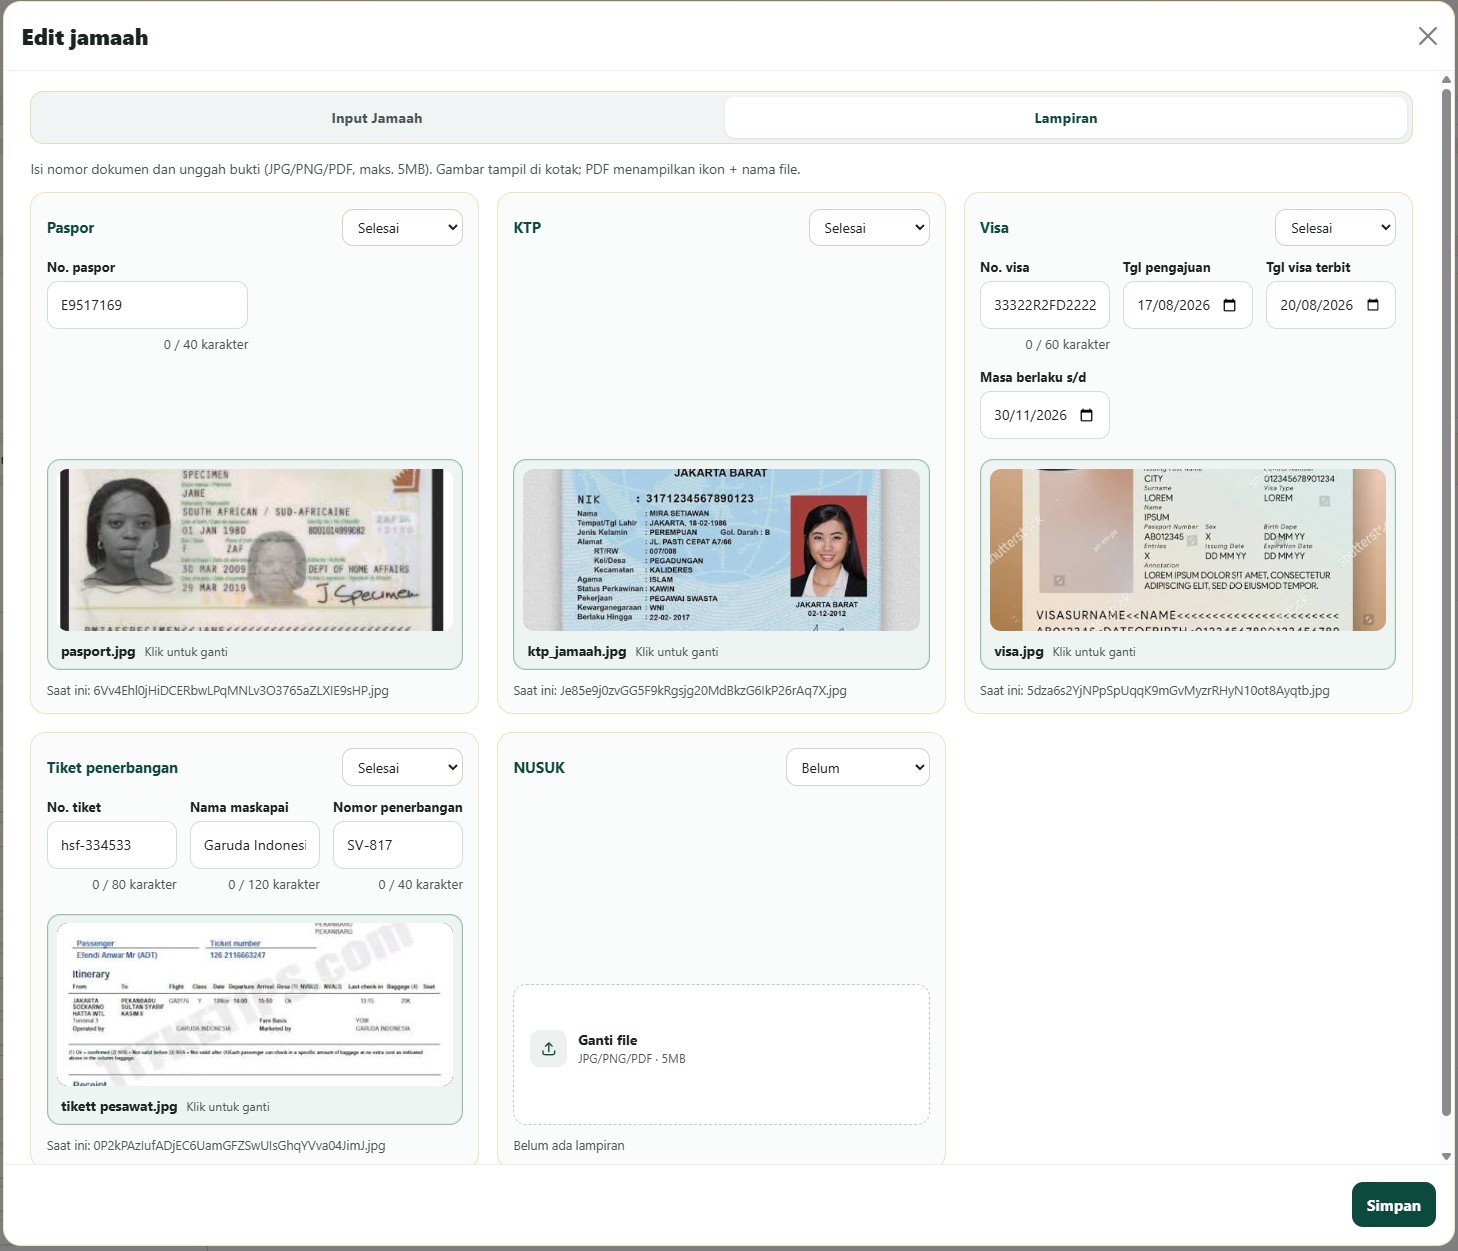Open the Paspor status dropdown
The width and height of the screenshot is (1458, 1251).
click(x=402, y=228)
